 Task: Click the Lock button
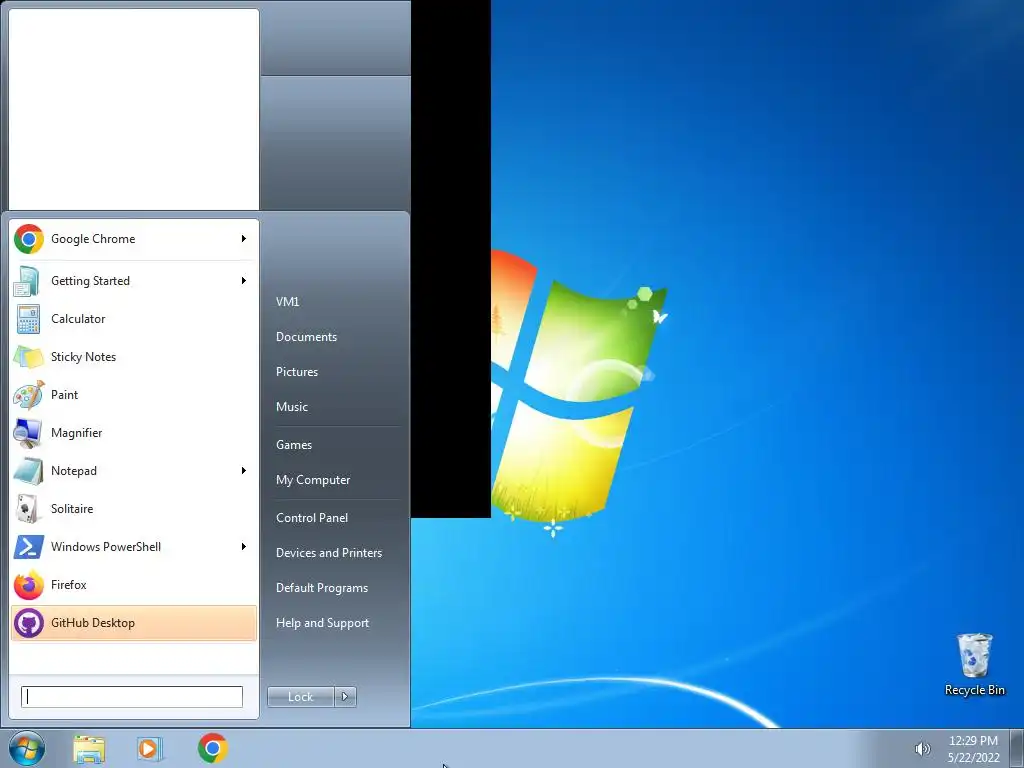point(300,697)
